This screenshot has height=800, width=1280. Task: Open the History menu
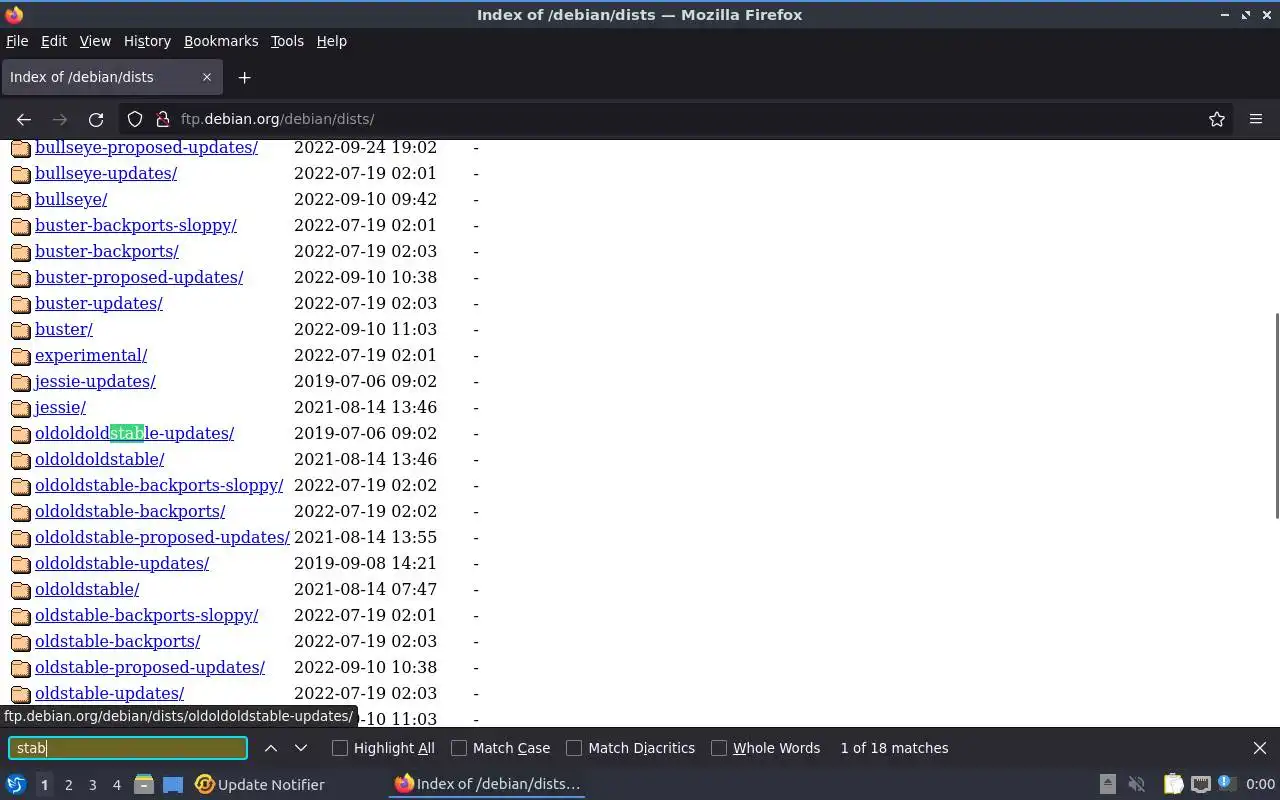click(147, 41)
